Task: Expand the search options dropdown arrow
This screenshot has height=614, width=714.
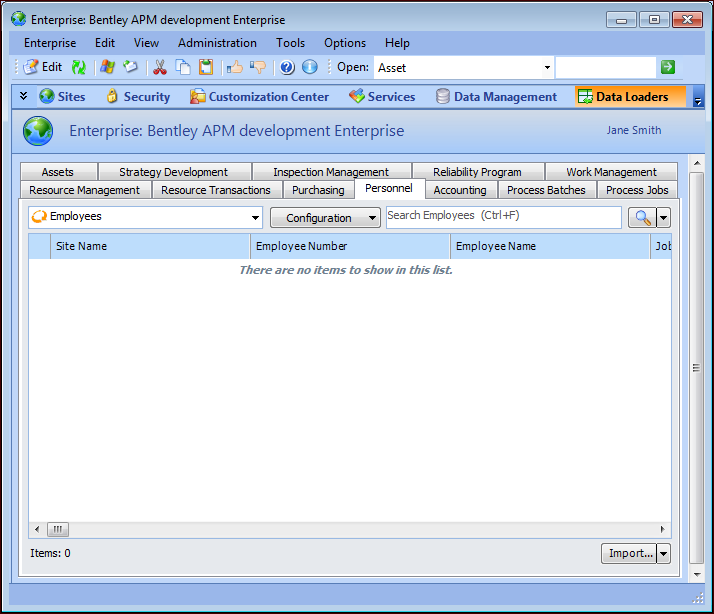Action: click(x=663, y=218)
